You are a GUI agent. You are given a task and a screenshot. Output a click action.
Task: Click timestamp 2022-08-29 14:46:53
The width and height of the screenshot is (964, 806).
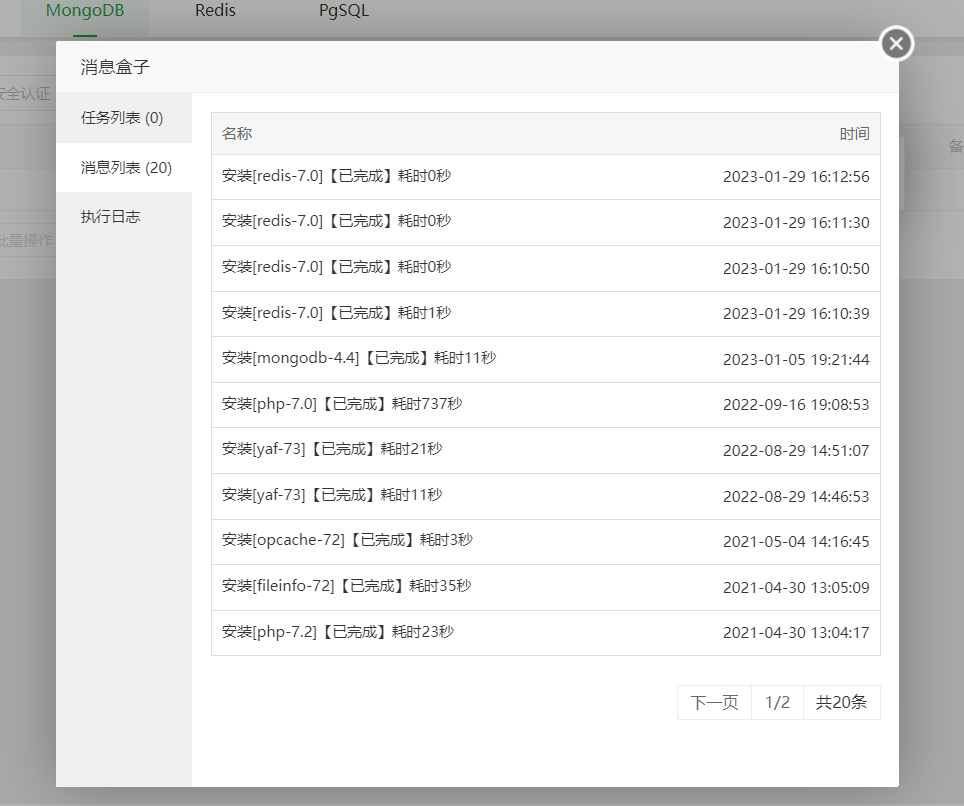pos(796,497)
